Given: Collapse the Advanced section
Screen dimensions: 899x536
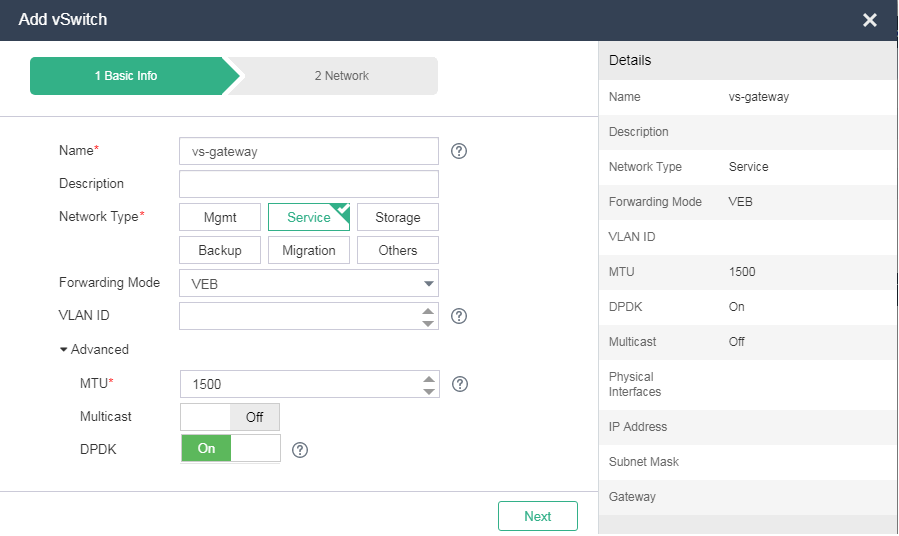Looking at the screenshot, I should (94, 350).
